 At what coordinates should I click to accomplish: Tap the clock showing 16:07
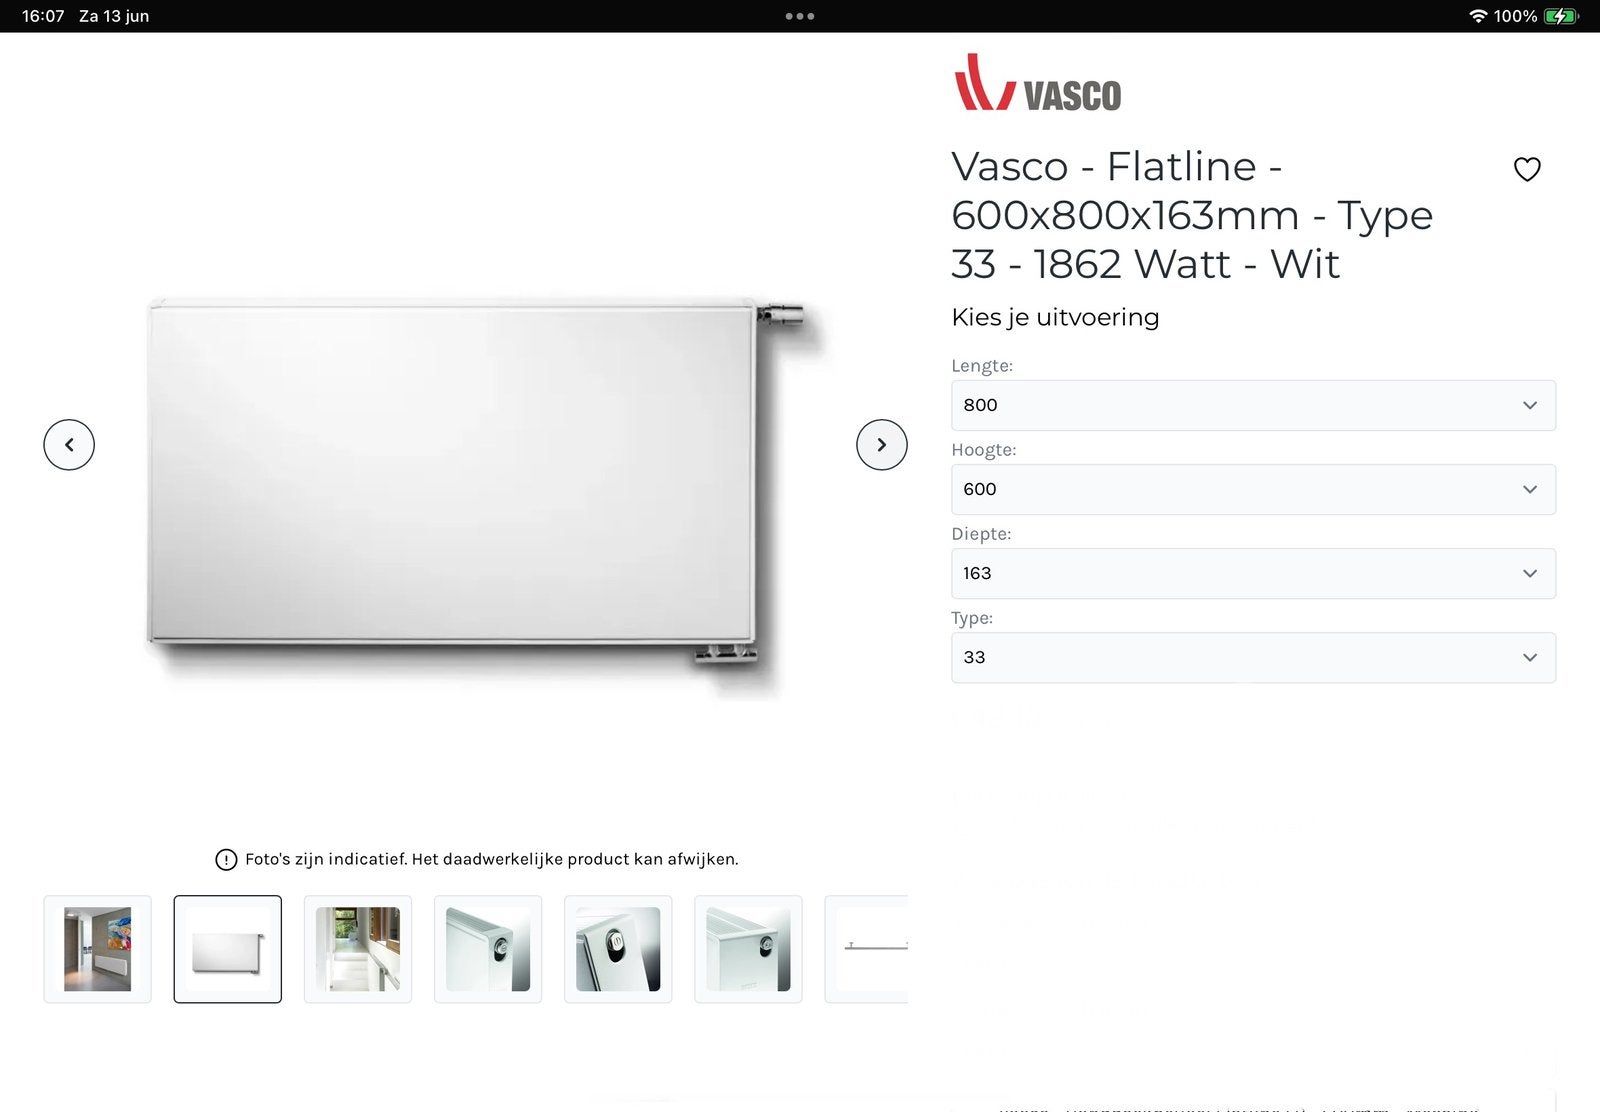(x=43, y=16)
